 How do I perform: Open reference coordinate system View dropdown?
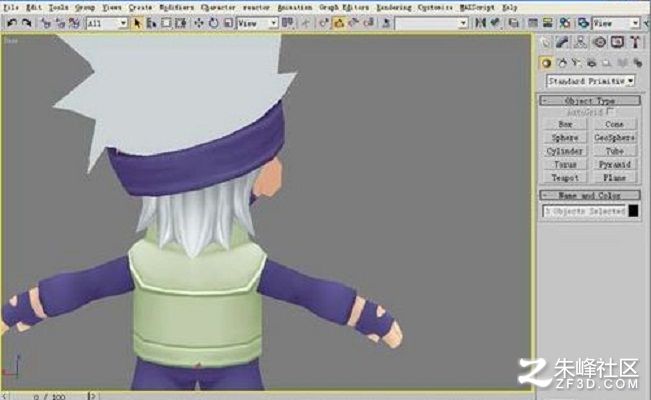[257, 23]
